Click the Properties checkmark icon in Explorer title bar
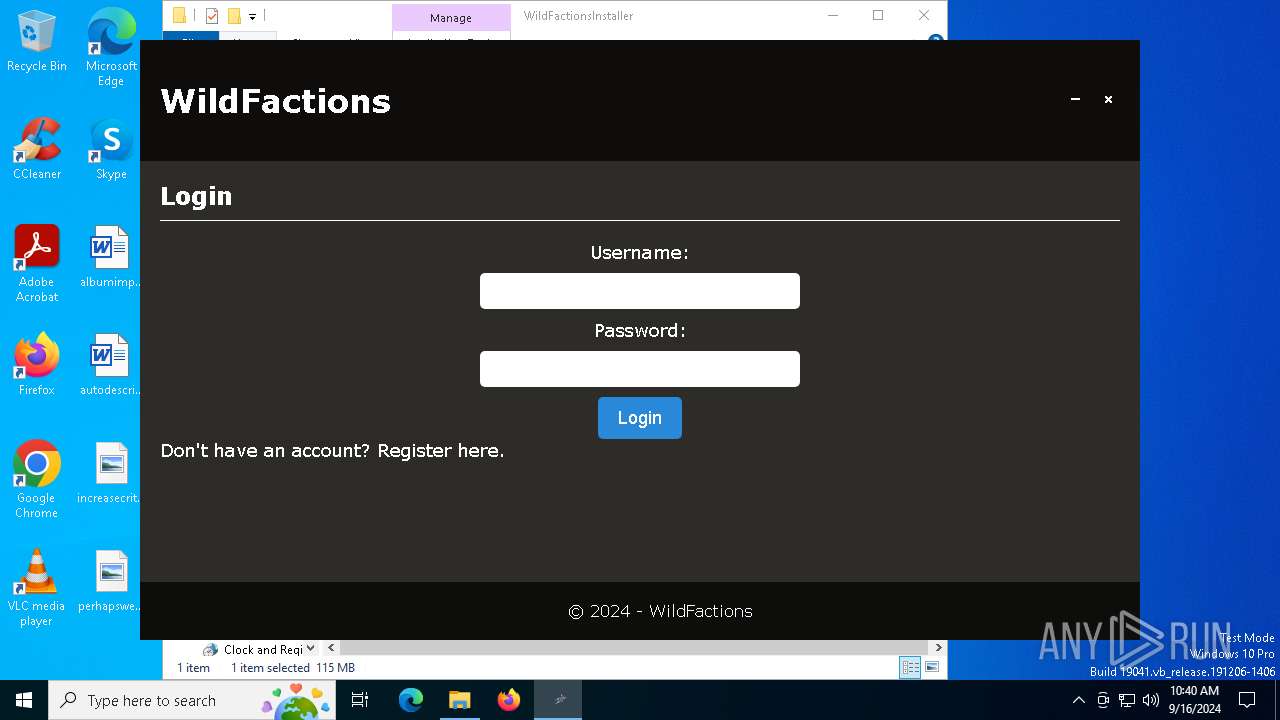Image resolution: width=1280 pixels, height=720 pixels. tap(212, 16)
